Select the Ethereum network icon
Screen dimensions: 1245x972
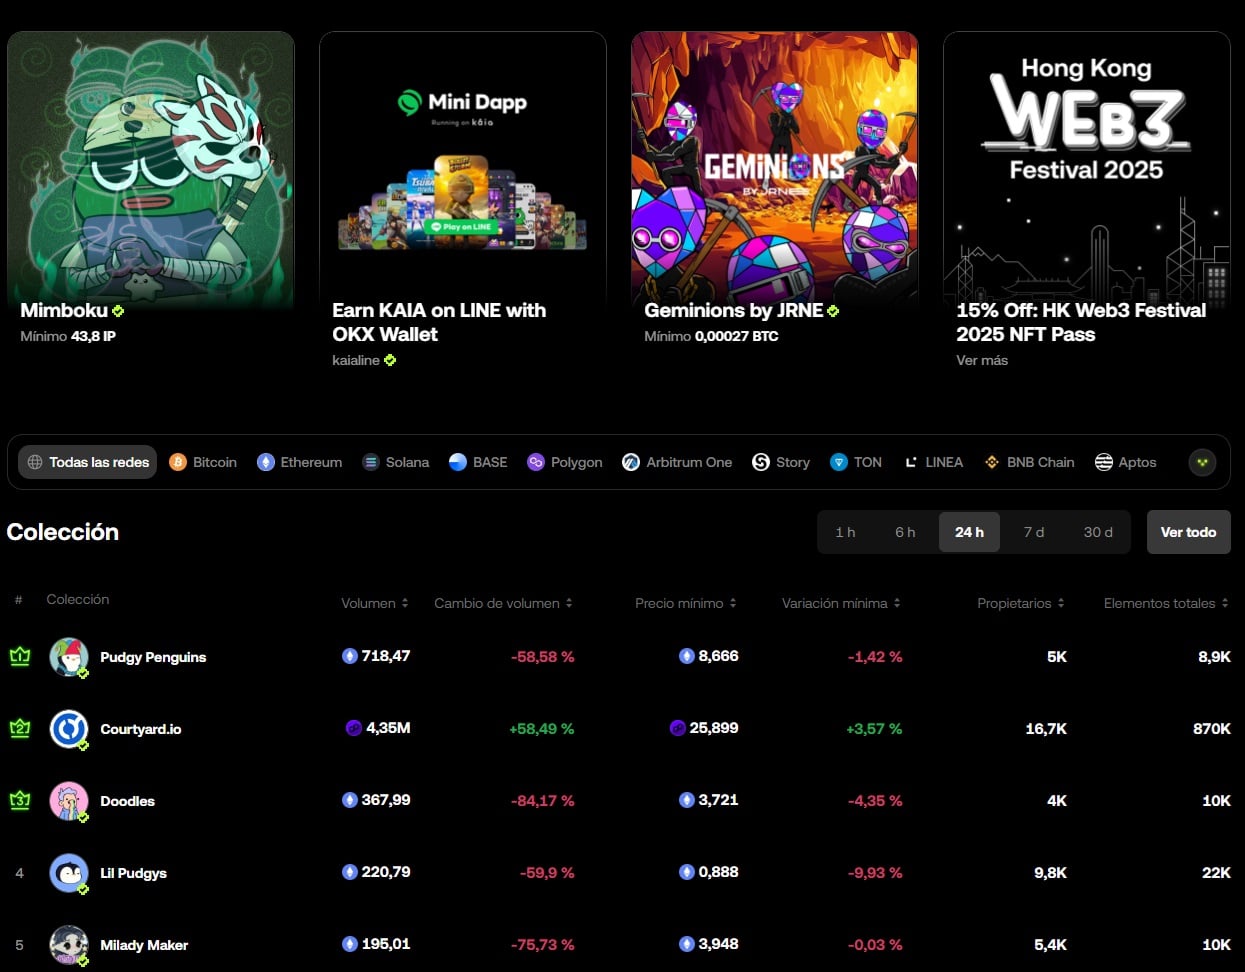point(265,462)
